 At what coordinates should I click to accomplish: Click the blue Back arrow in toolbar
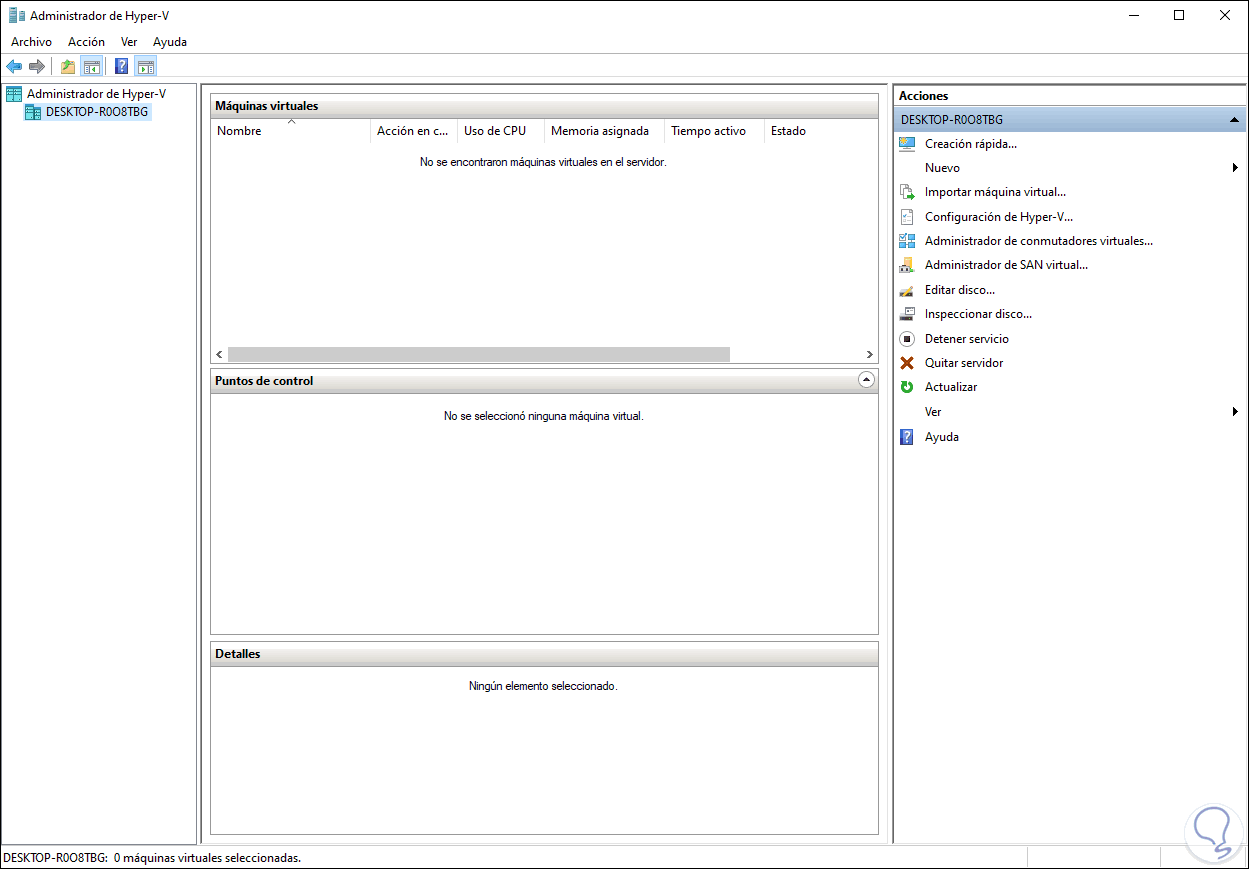(14, 67)
